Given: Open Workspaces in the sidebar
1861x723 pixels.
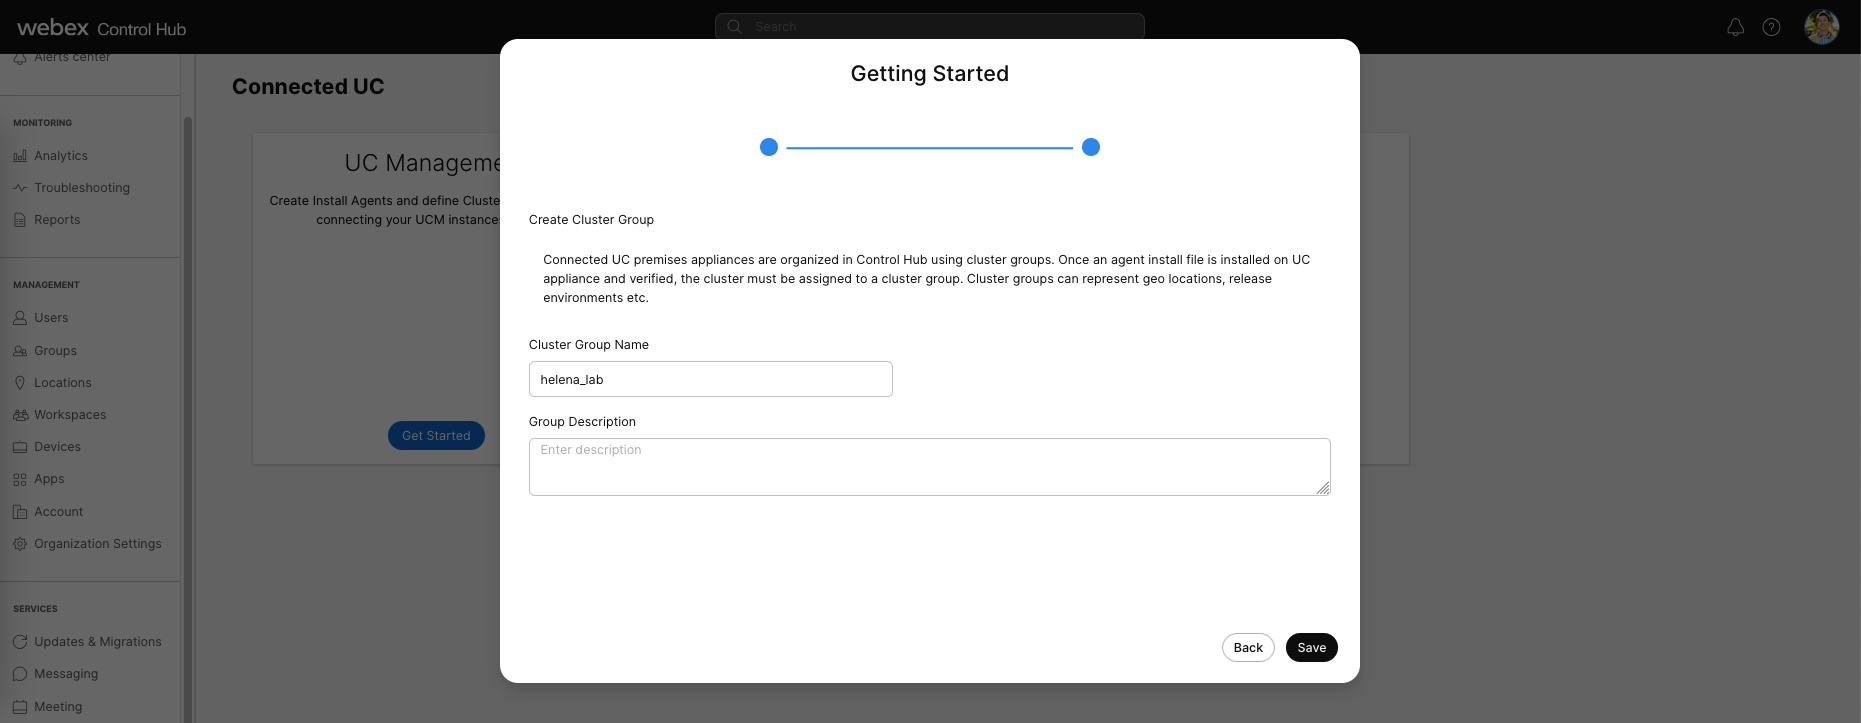Looking at the screenshot, I should 69,415.
